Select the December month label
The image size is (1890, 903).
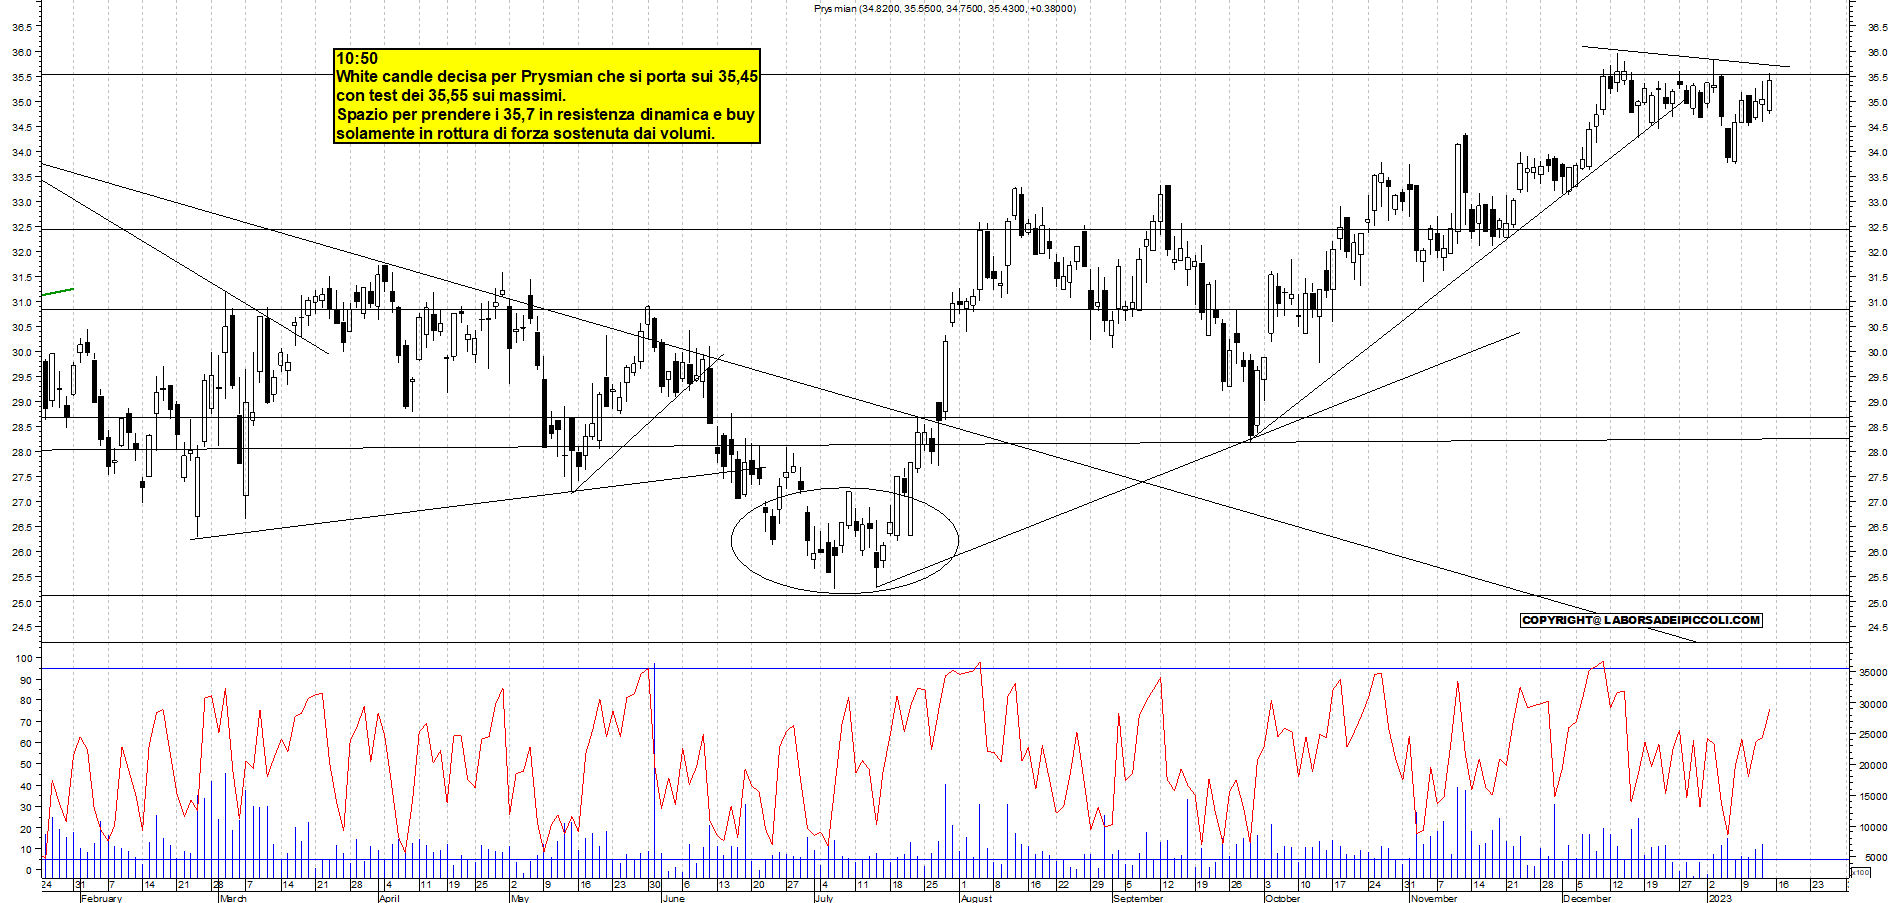point(1587,898)
